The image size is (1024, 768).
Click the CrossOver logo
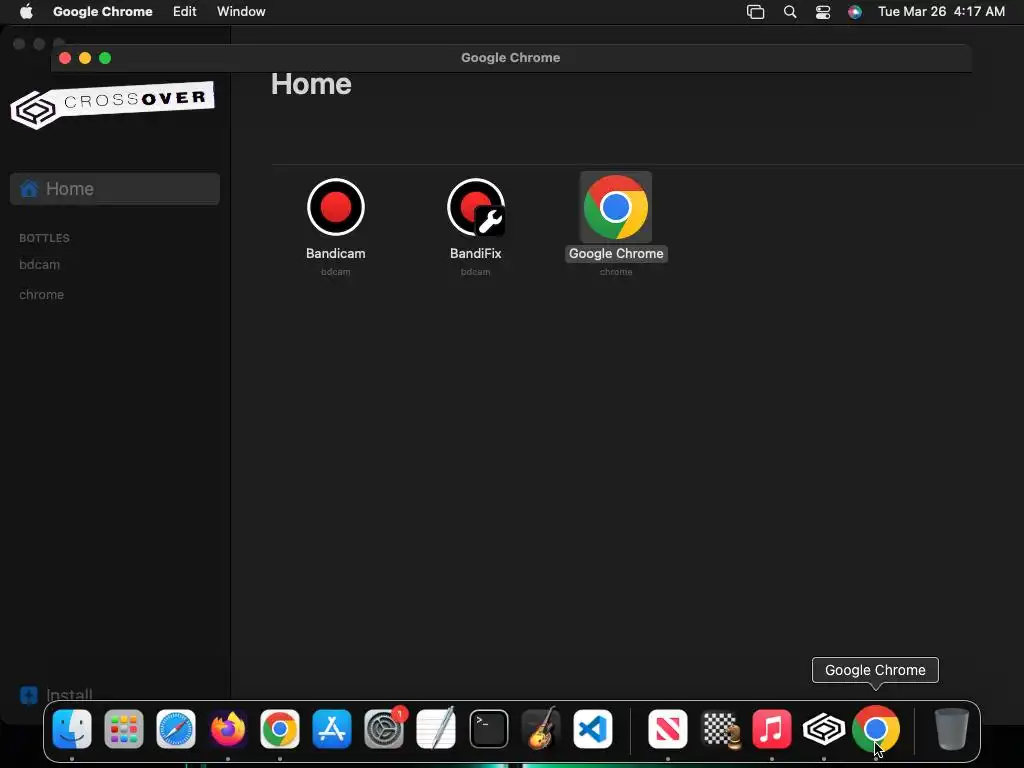click(x=112, y=104)
